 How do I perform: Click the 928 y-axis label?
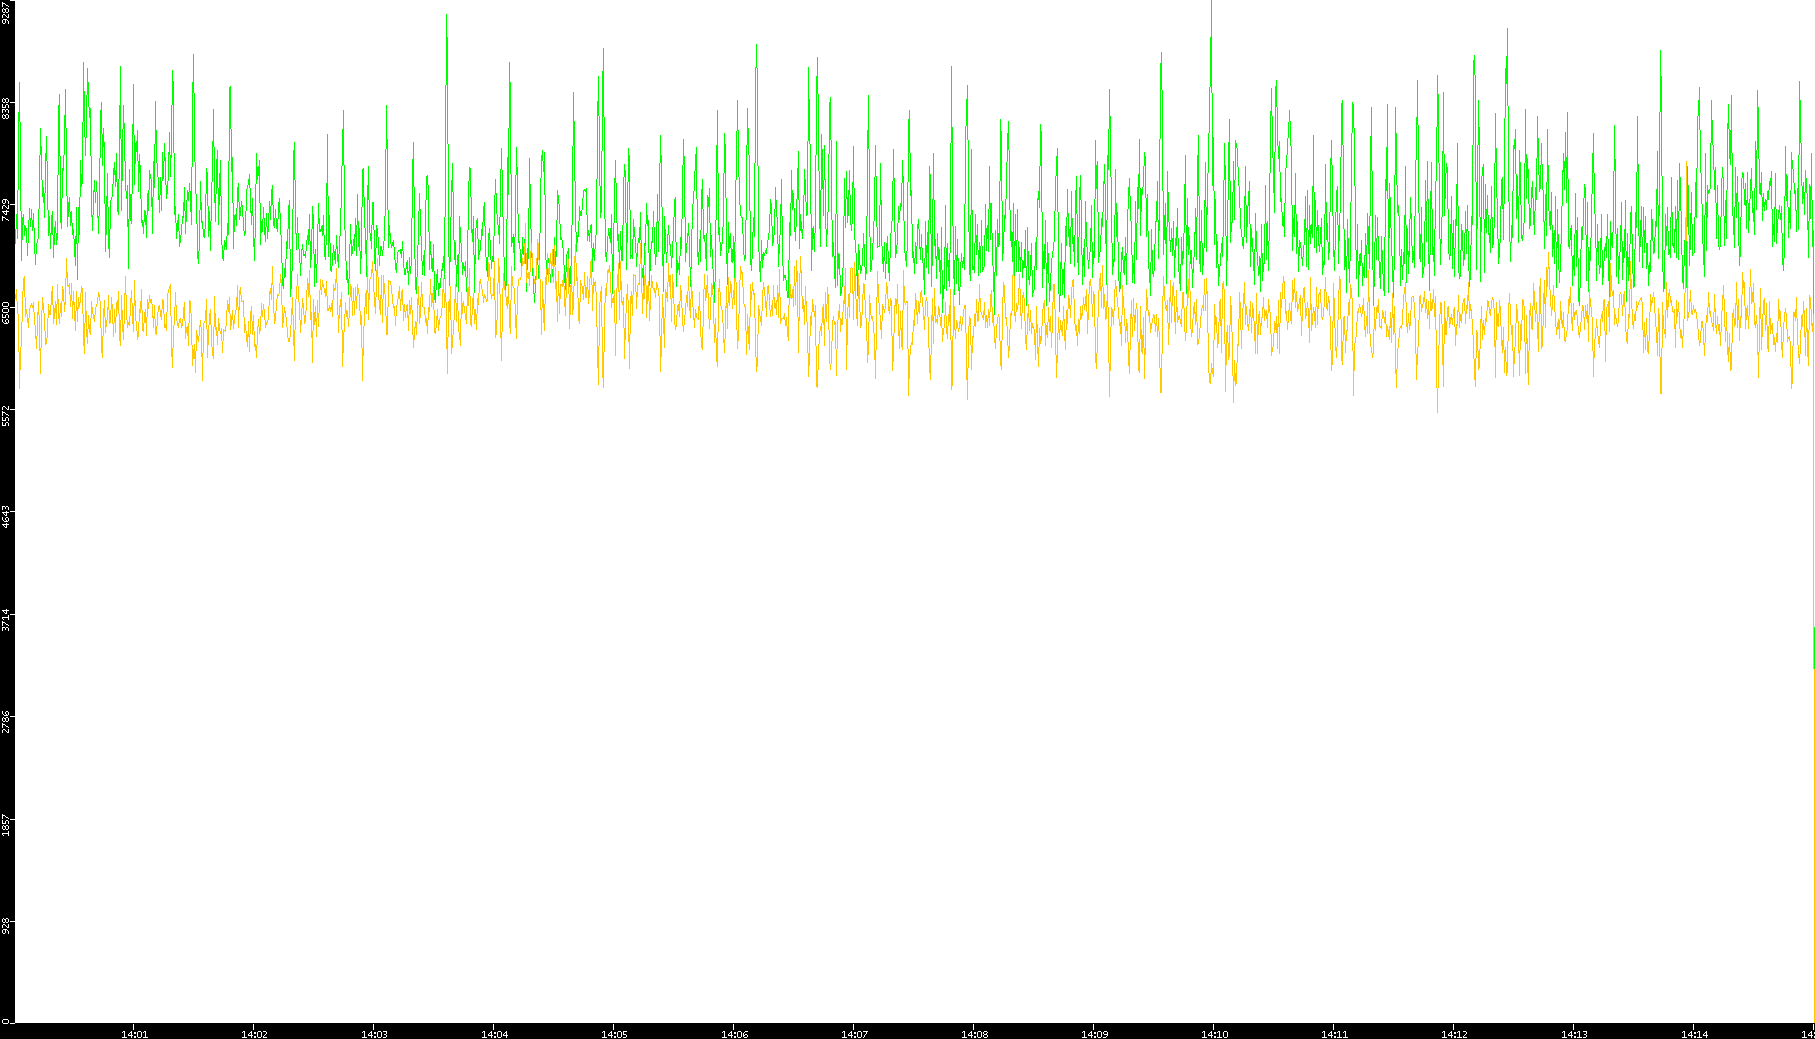pos(7,927)
